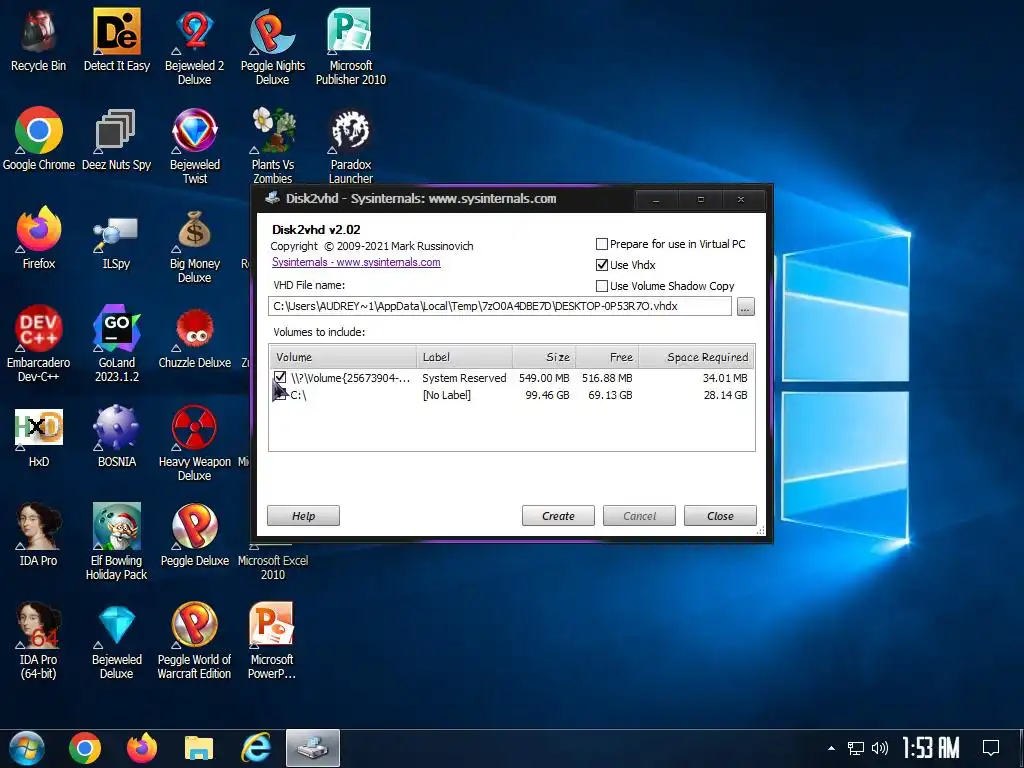Select the Detect It Easy desktop icon
The height and width of the screenshot is (768, 1024).
click(116, 42)
